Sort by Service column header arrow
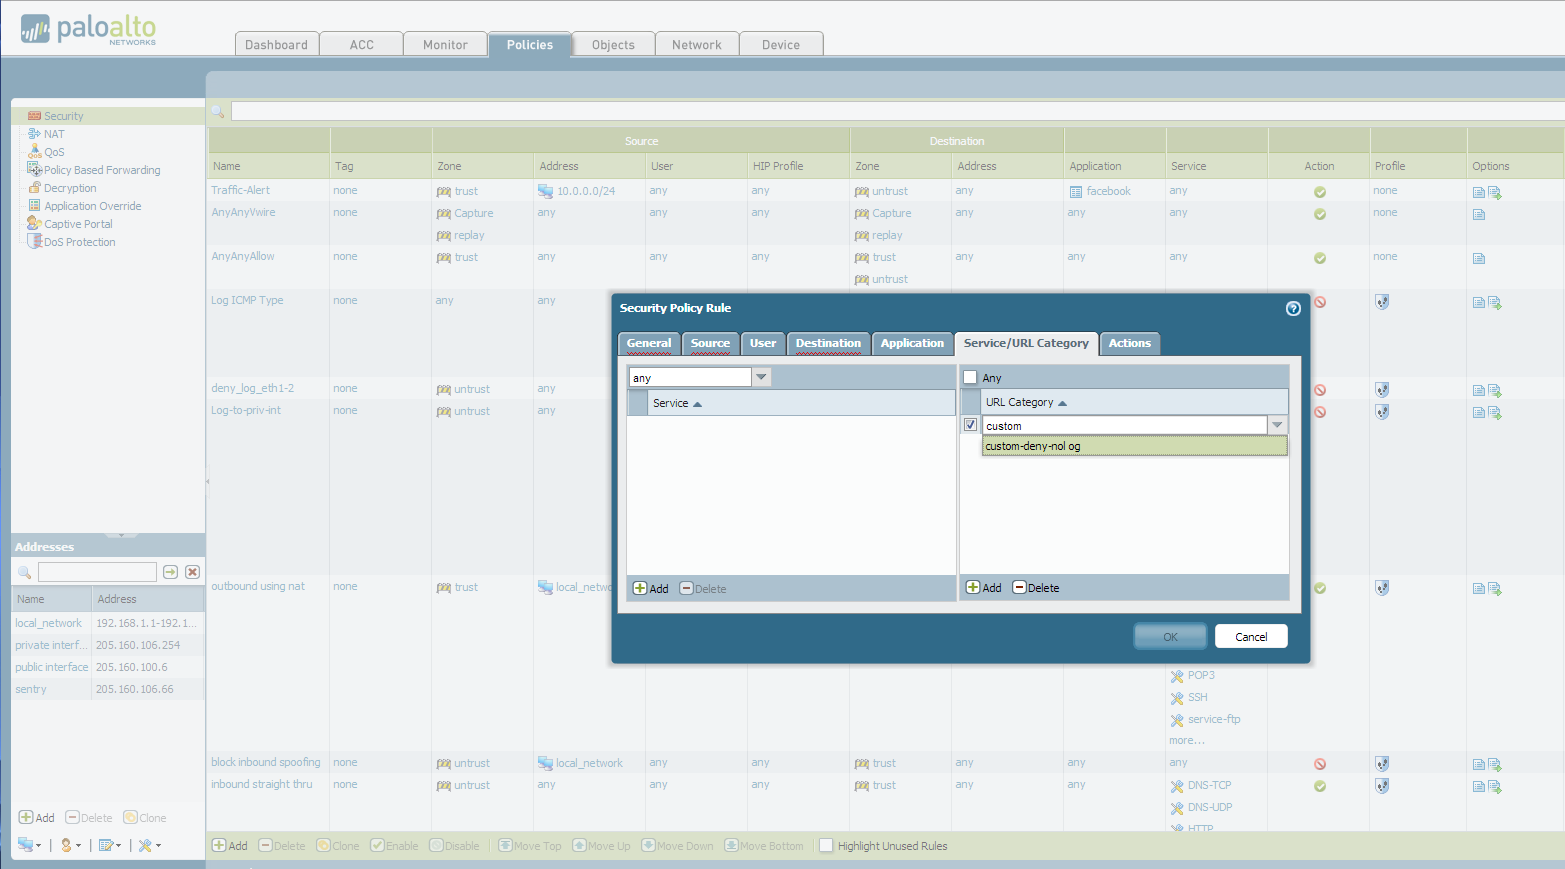1565x869 pixels. (x=698, y=404)
